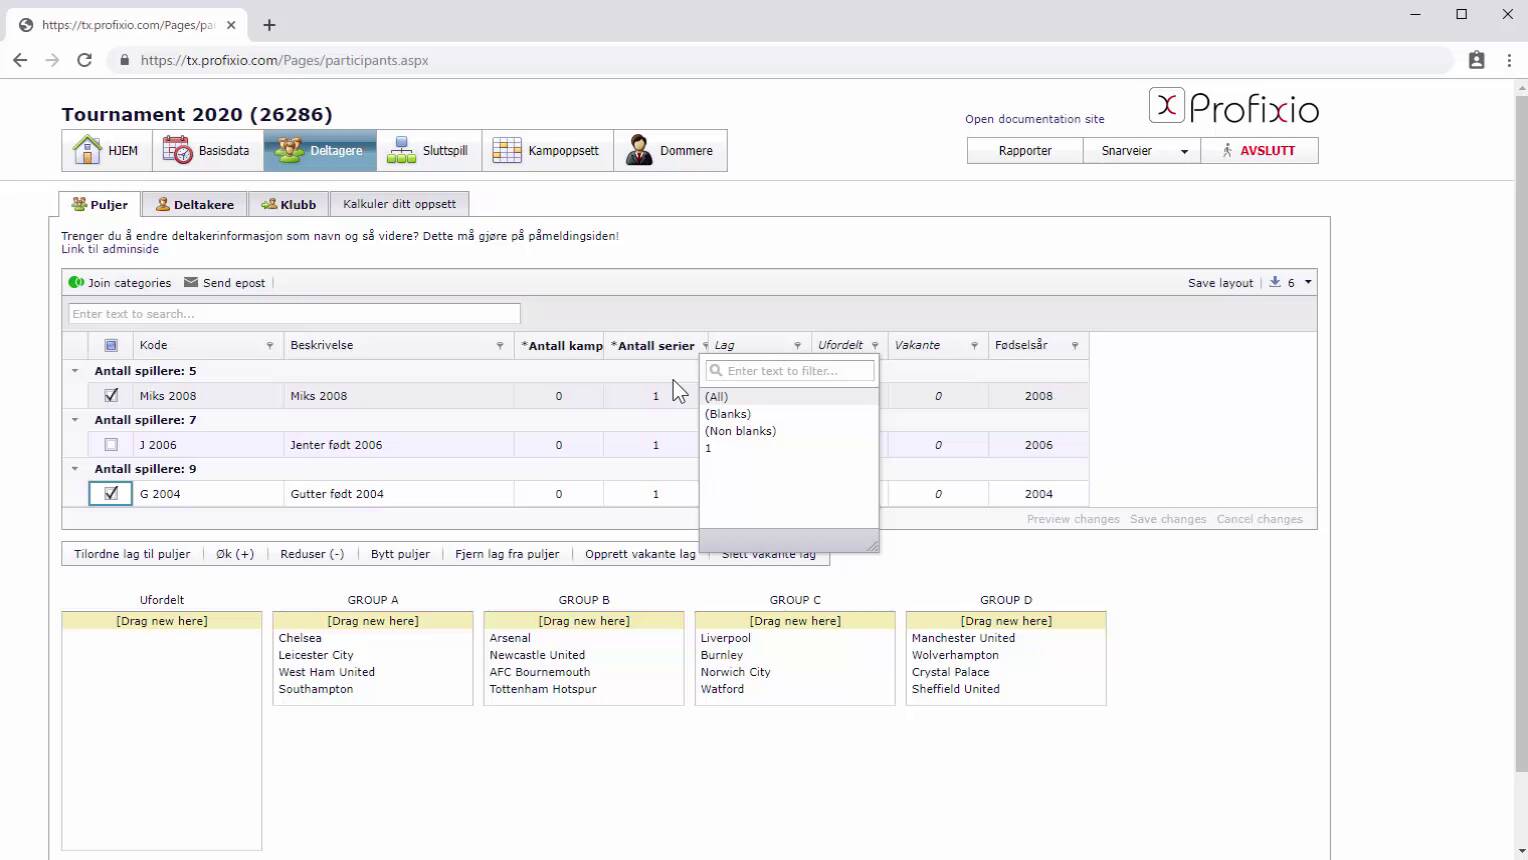Switch to the Deltakere tab

coord(195,204)
